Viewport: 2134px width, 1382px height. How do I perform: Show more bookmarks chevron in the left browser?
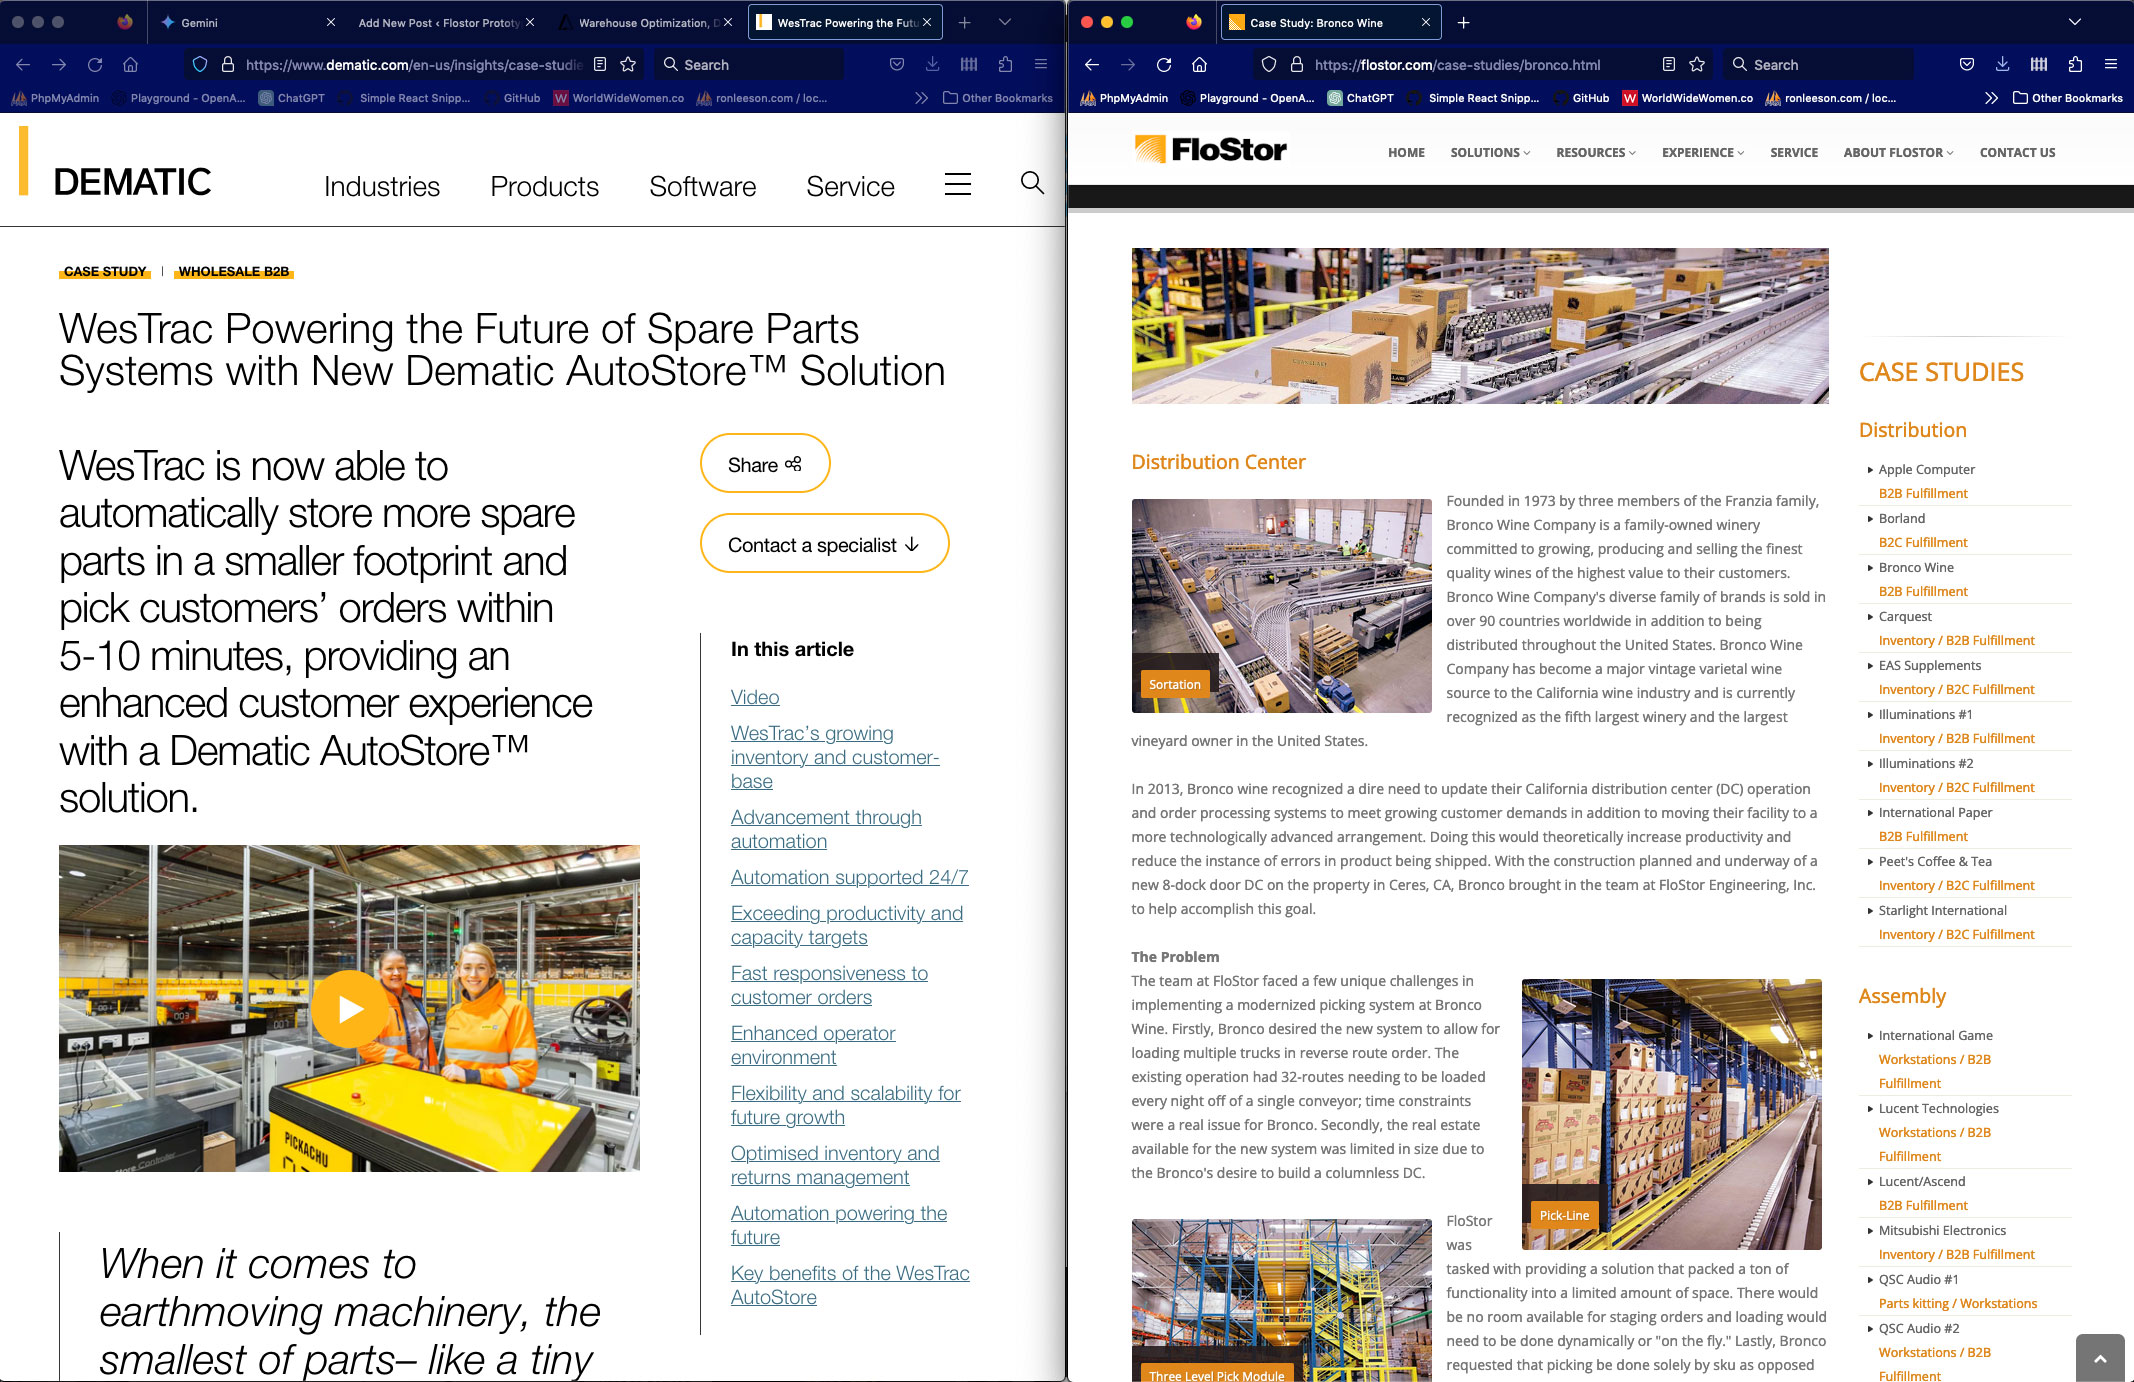coord(921,98)
